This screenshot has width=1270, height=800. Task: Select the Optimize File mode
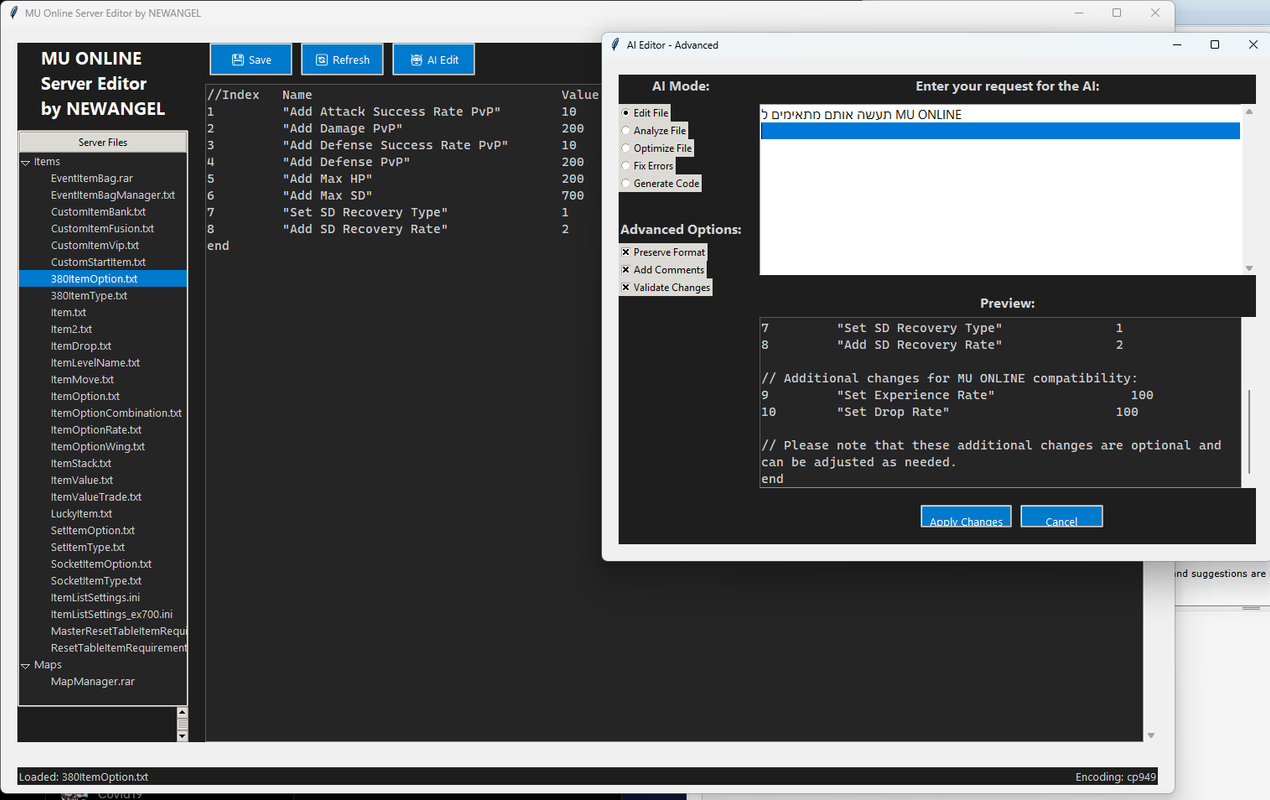656,148
